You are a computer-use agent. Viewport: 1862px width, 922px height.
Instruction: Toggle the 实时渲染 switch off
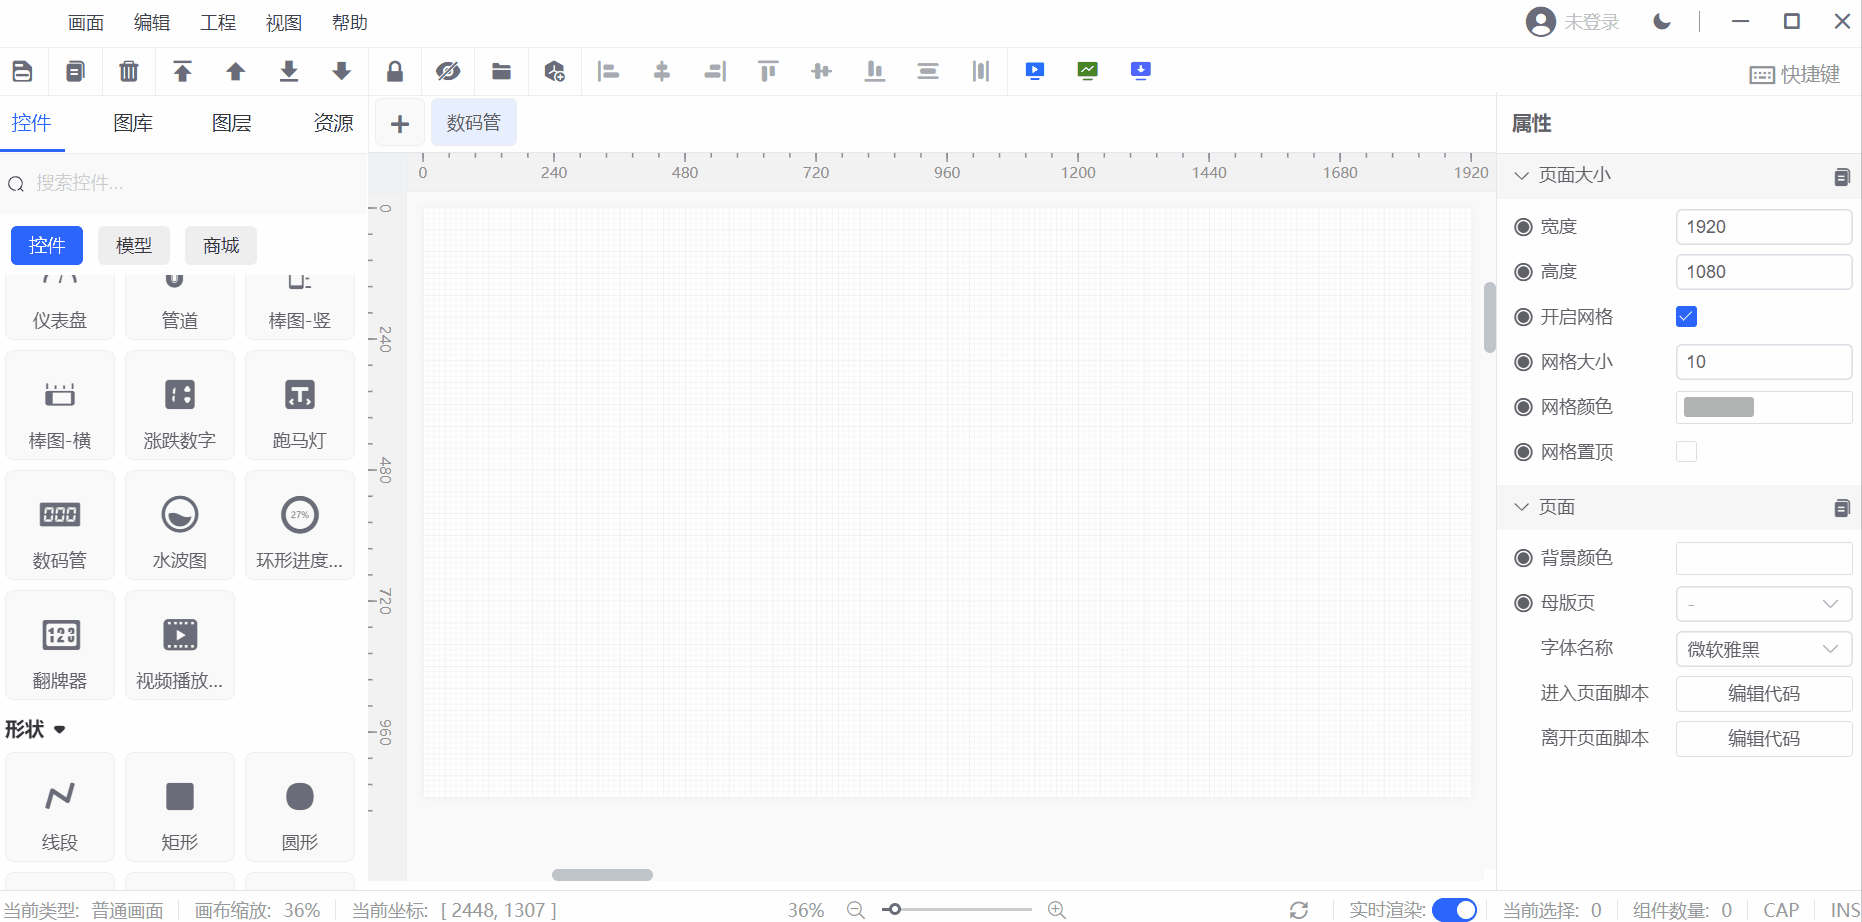pyautogui.click(x=1454, y=909)
